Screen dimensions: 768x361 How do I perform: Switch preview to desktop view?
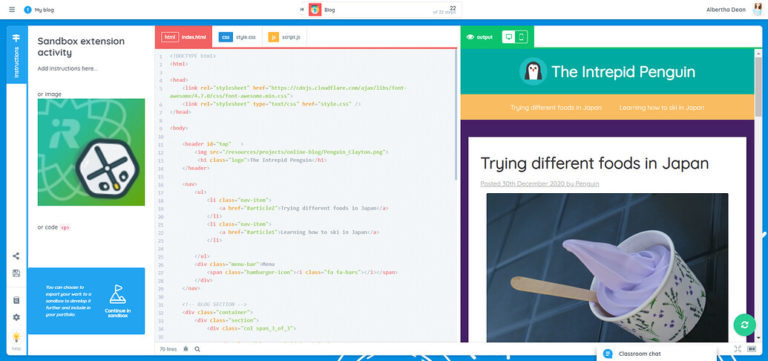(508, 37)
